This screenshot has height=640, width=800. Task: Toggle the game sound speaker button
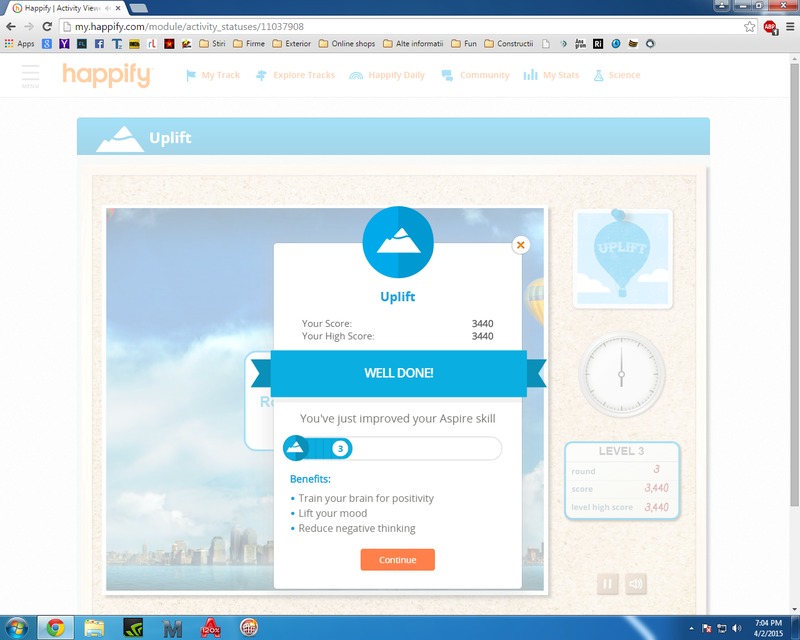(636, 583)
